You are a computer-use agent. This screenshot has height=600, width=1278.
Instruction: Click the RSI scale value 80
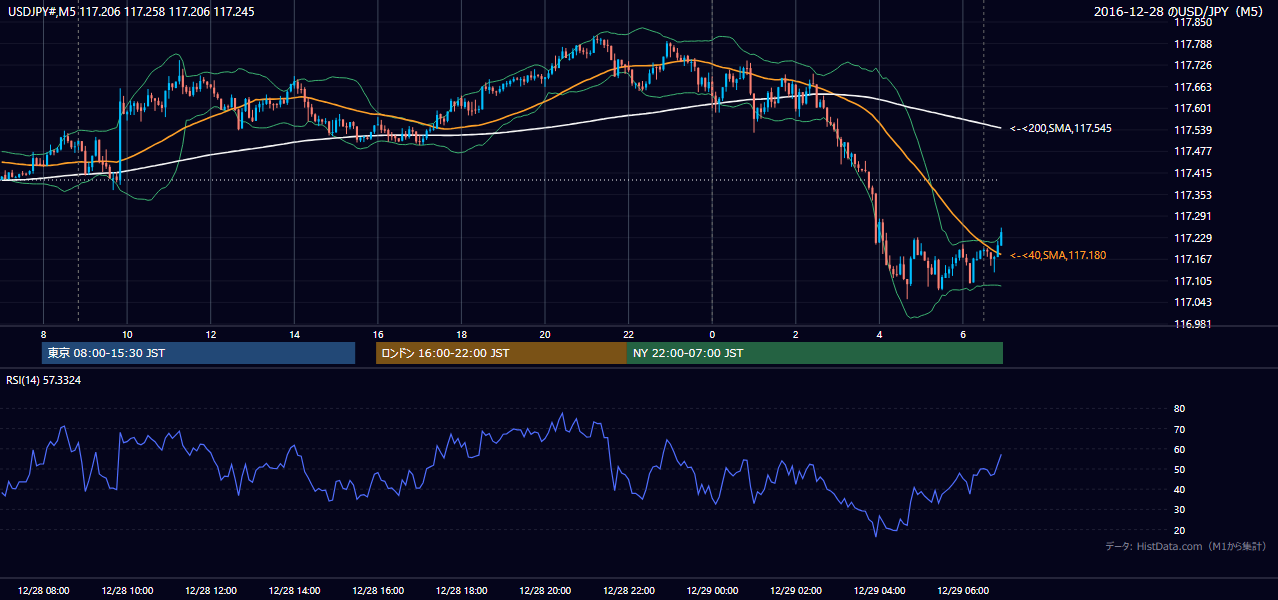point(1180,409)
